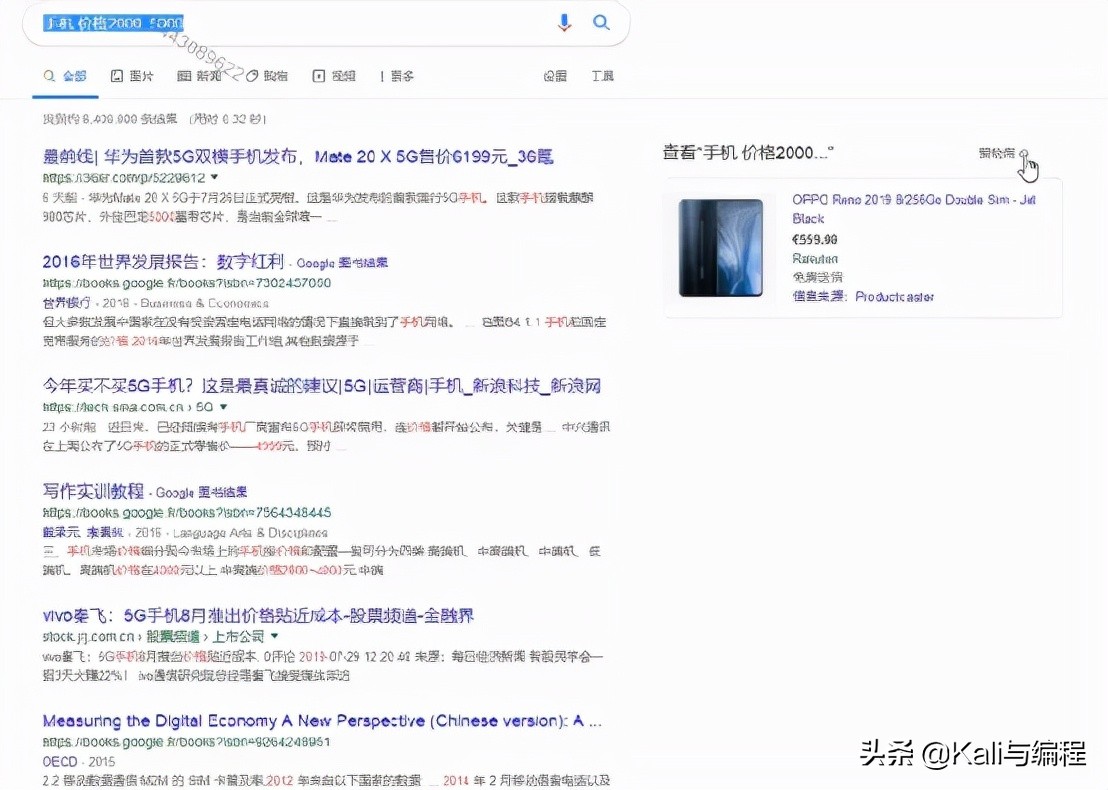Select the 全部 results tab
Screen dimensions: 1108x790
[x=65, y=76]
